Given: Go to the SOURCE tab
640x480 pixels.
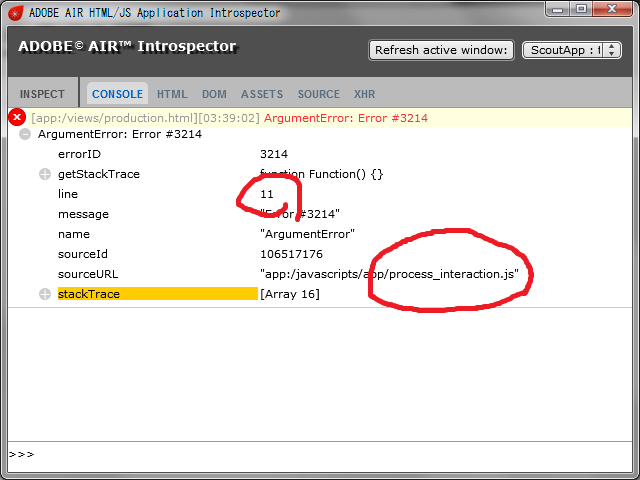Looking at the screenshot, I should (x=318, y=94).
